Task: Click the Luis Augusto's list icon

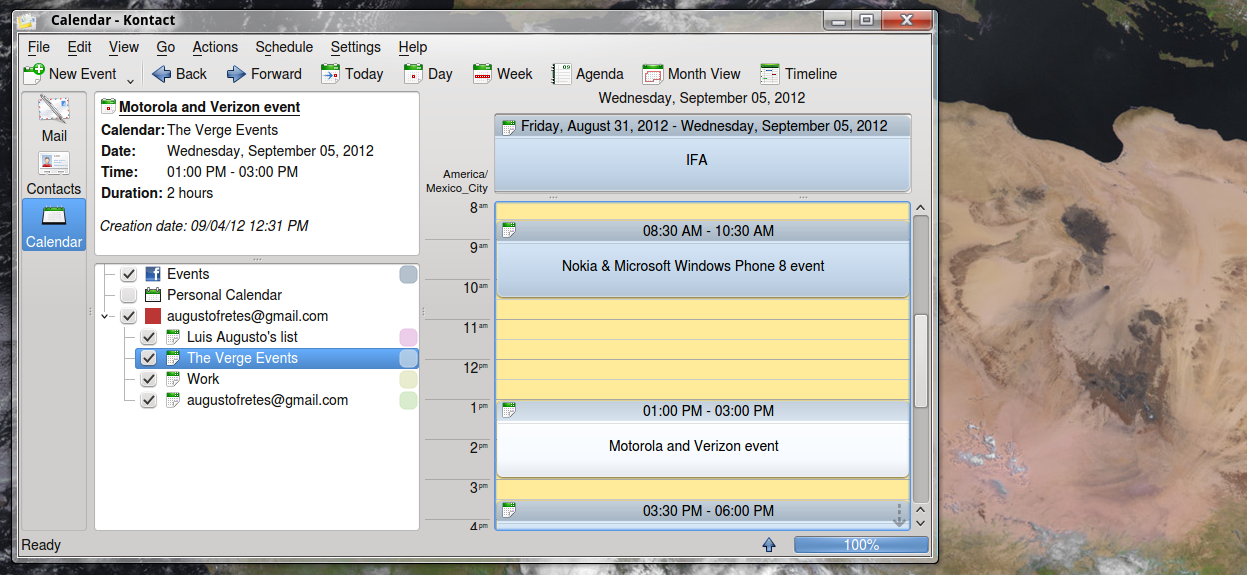Action: tap(173, 337)
